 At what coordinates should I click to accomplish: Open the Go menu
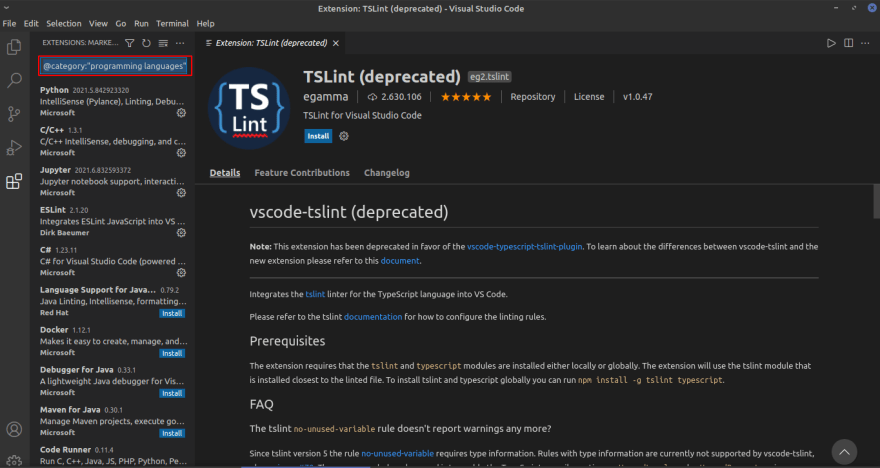121,24
